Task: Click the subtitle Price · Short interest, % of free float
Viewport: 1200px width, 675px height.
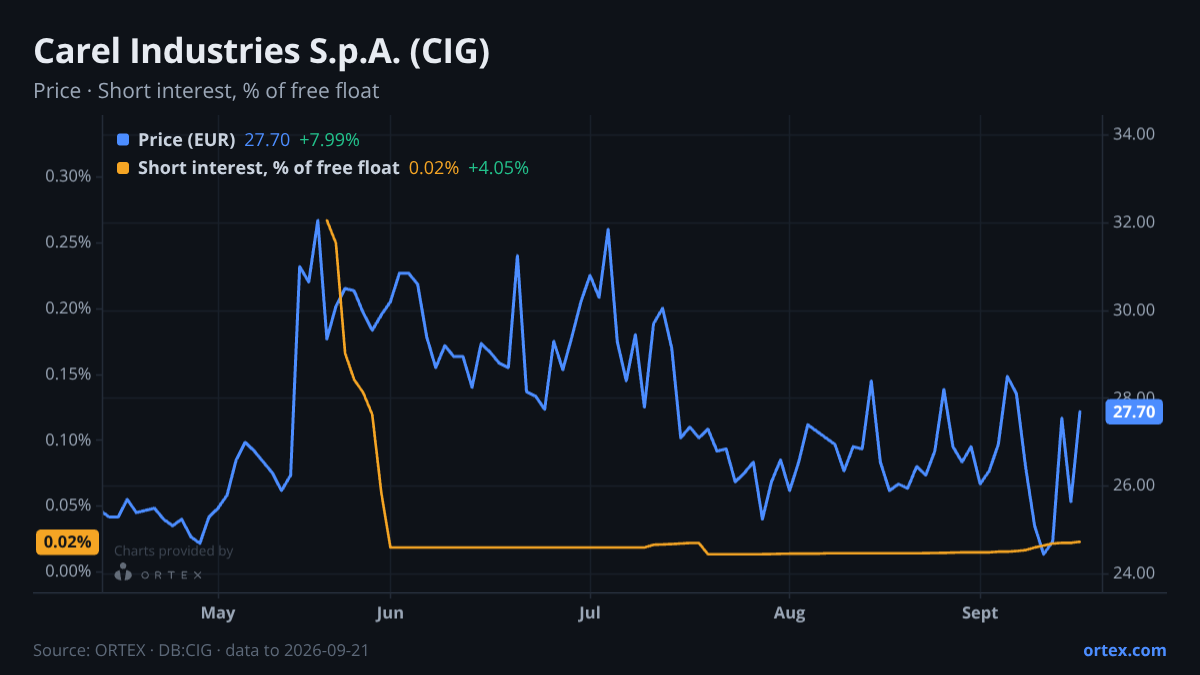Action: tap(206, 91)
